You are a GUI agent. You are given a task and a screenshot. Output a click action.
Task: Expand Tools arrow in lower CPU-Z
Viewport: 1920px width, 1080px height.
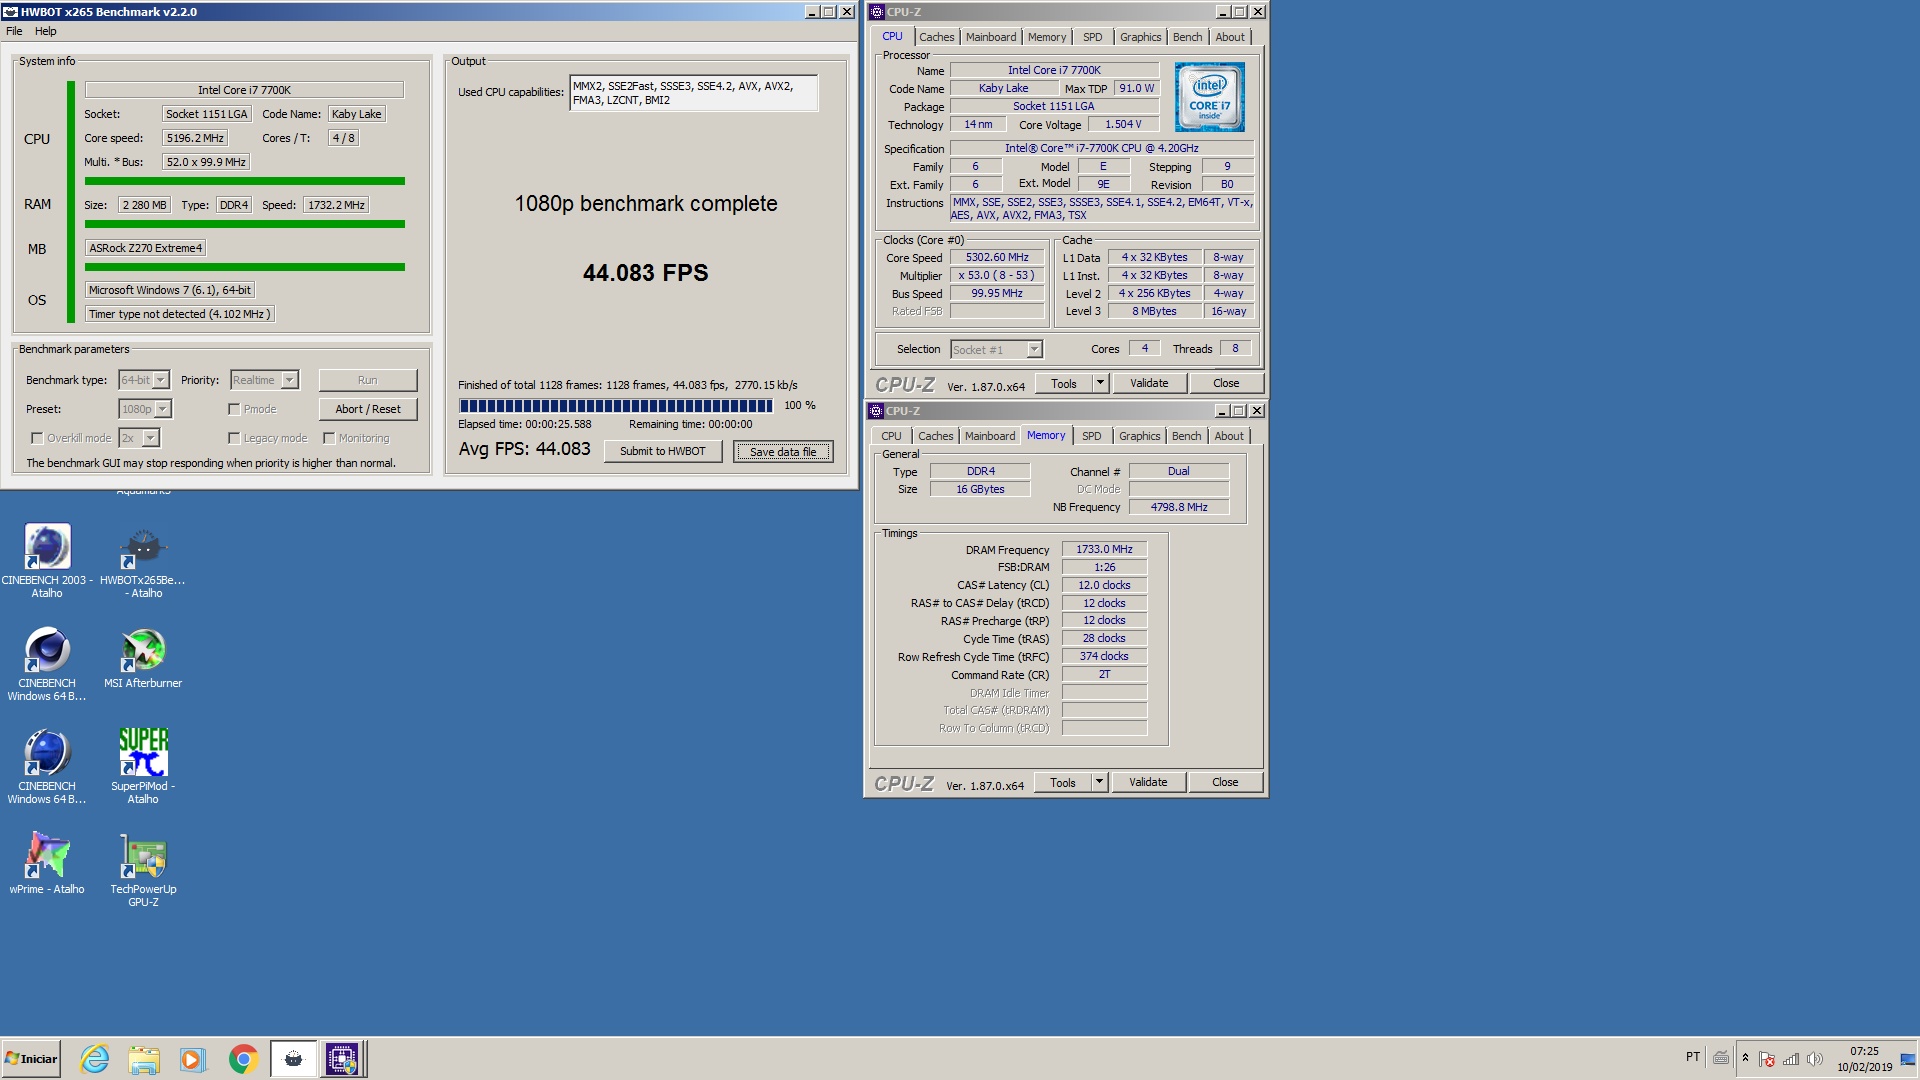(x=1099, y=782)
